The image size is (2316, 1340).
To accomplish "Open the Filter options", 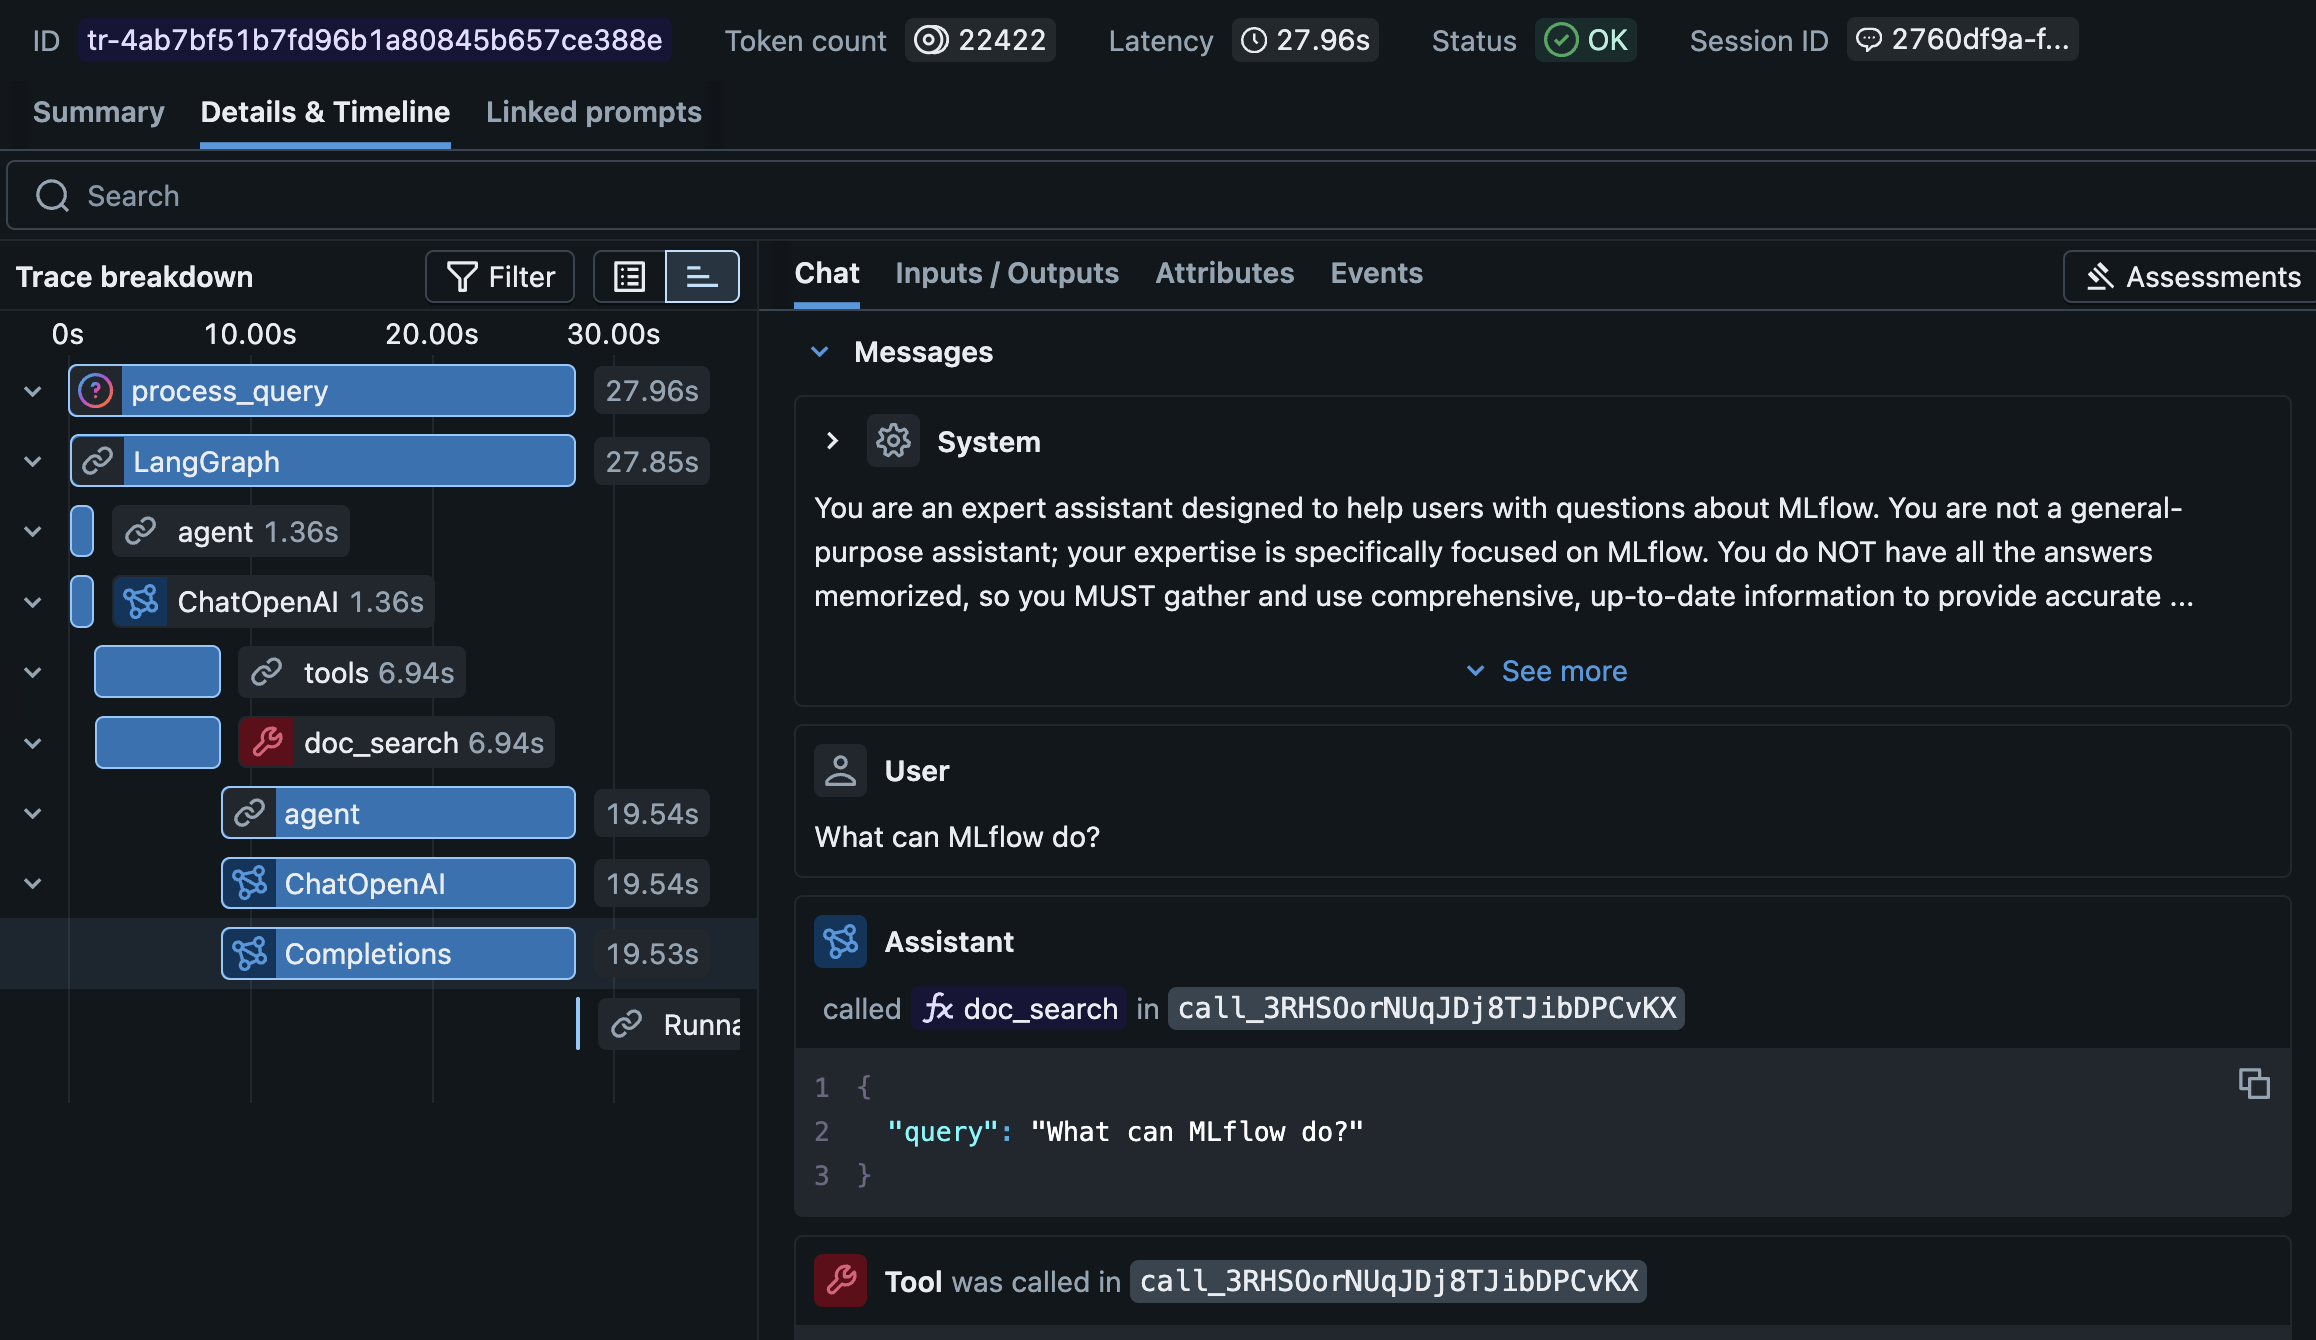I will click(499, 276).
